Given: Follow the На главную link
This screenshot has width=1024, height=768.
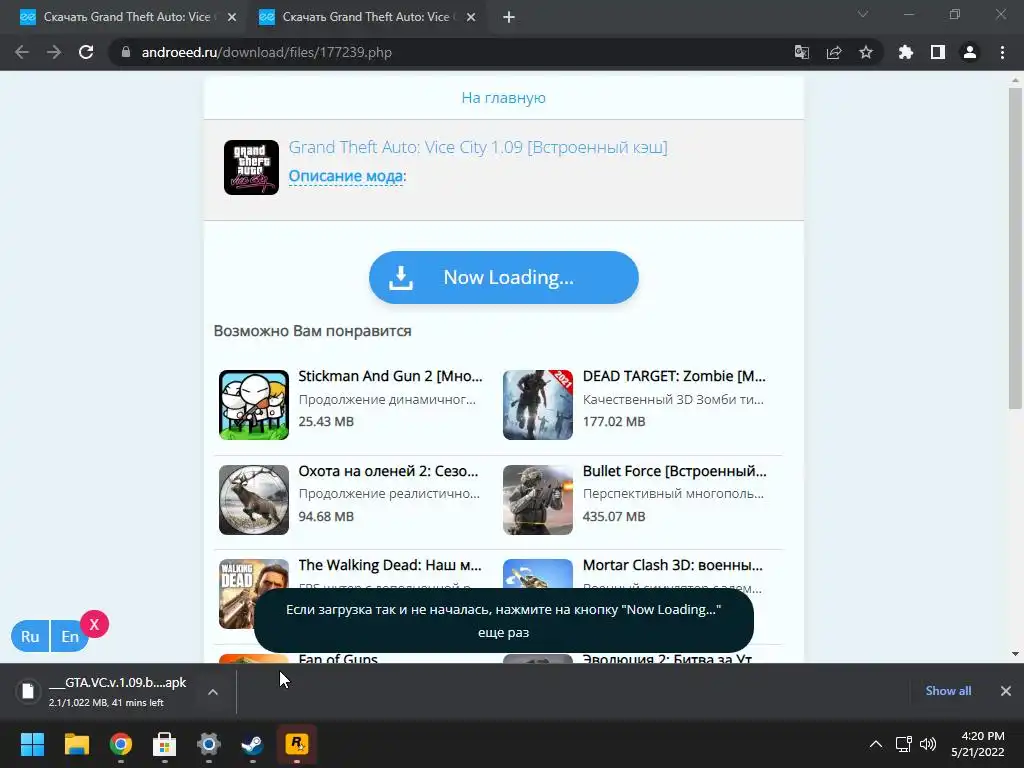Looking at the screenshot, I should click(x=504, y=98).
